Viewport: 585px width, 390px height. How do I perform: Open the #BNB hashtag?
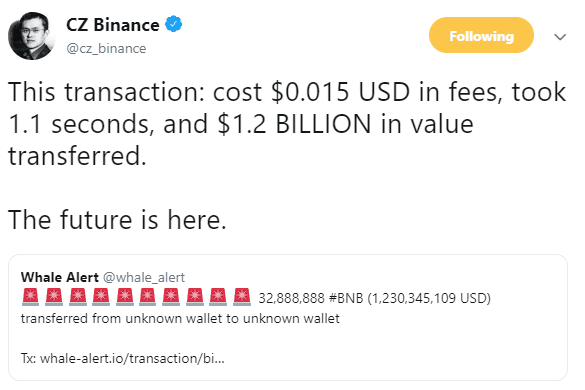(x=346, y=298)
